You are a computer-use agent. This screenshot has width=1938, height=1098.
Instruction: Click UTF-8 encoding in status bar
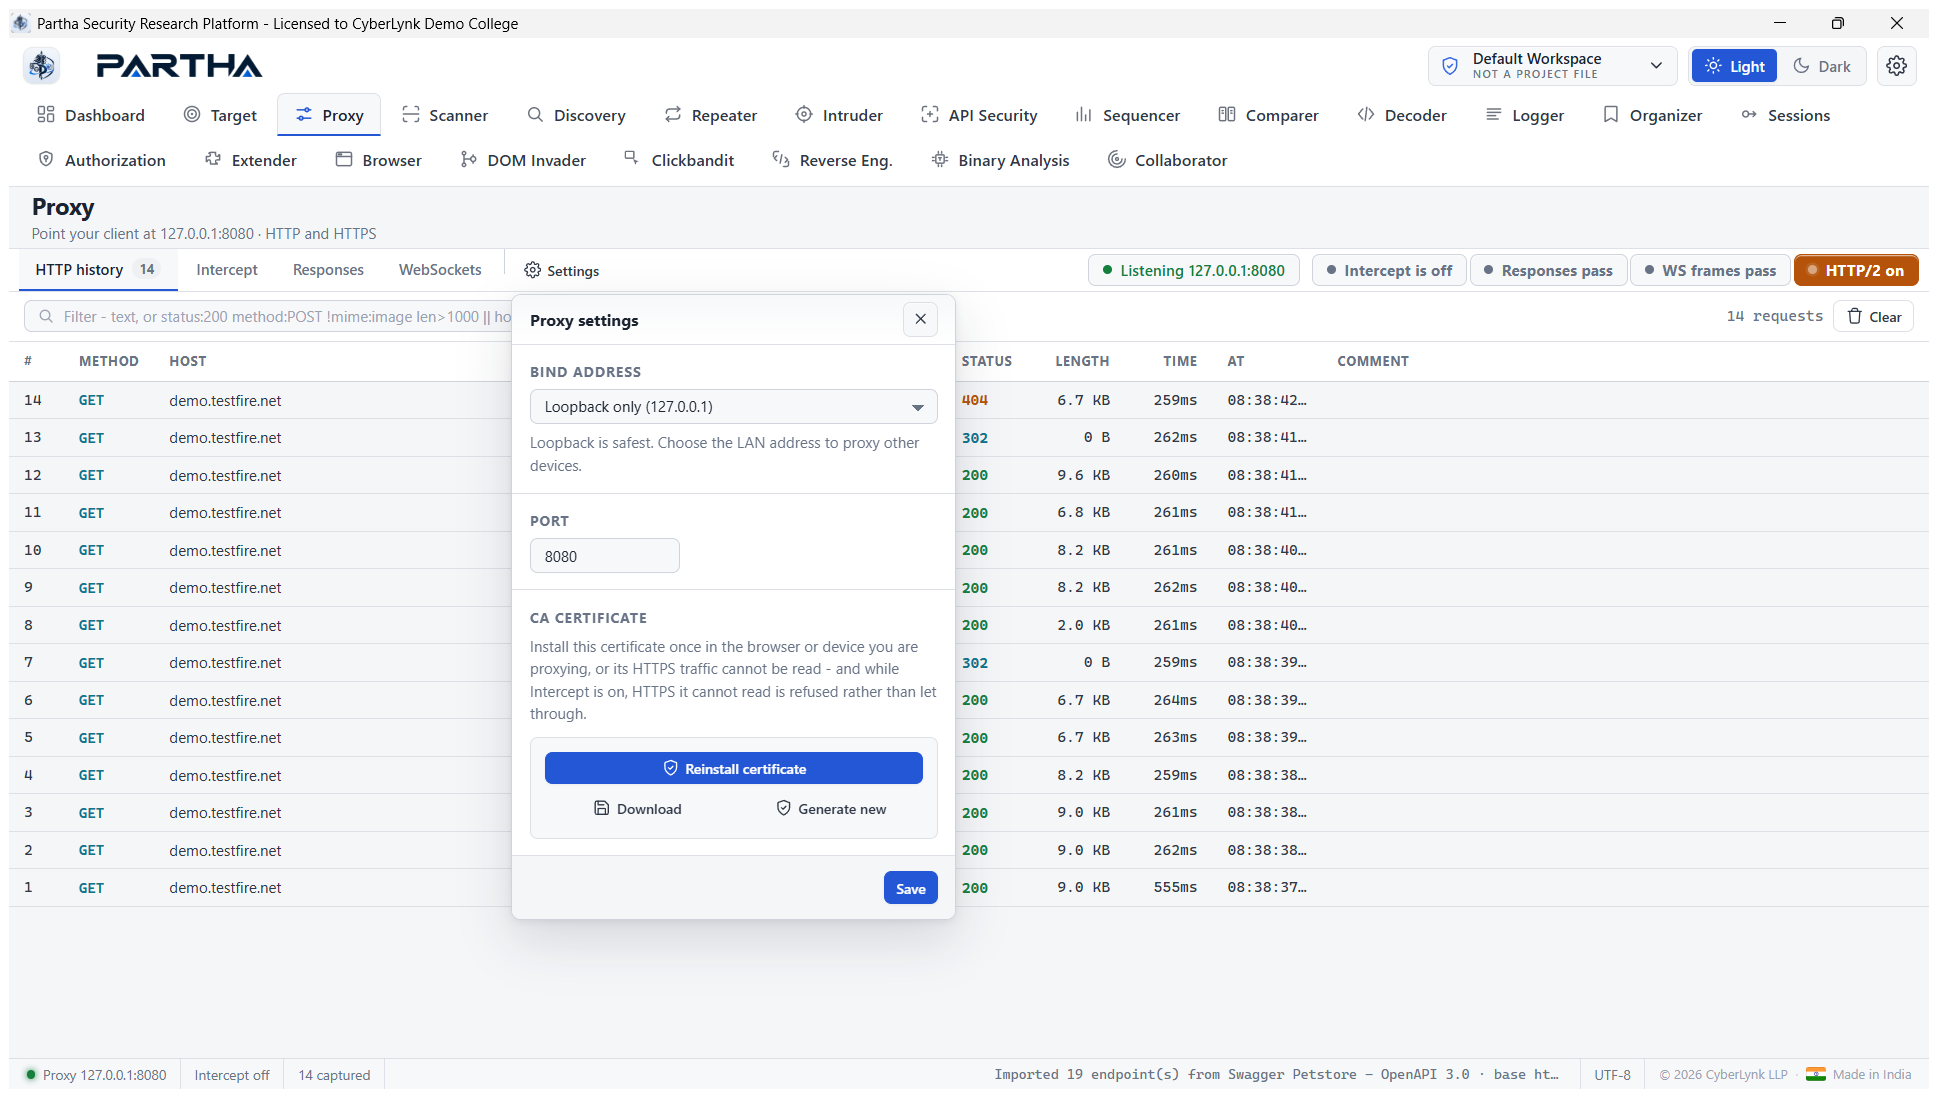1612,1075
